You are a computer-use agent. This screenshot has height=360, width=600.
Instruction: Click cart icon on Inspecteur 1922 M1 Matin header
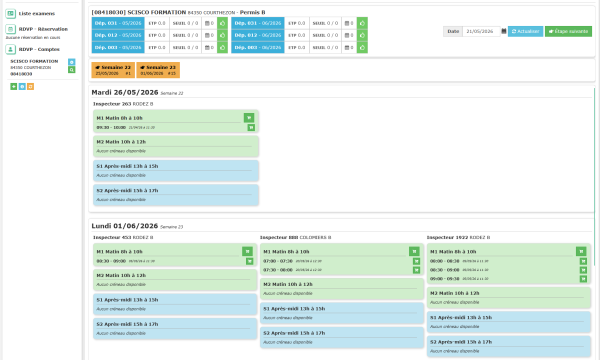581,251
